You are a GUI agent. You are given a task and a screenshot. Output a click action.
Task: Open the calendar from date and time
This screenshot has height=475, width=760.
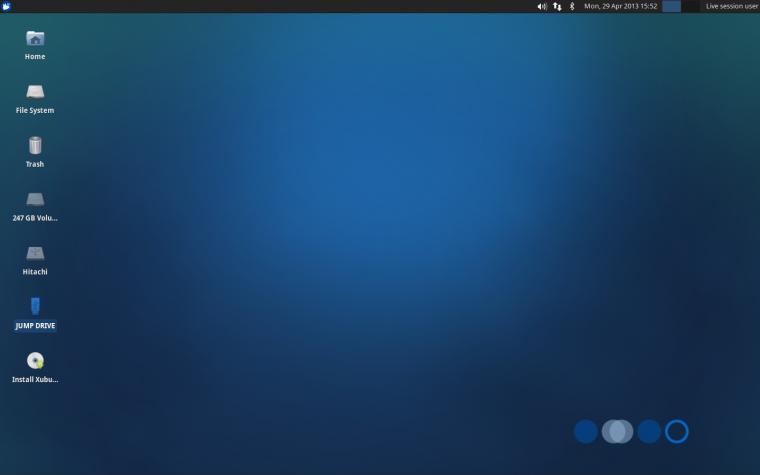pos(620,6)
